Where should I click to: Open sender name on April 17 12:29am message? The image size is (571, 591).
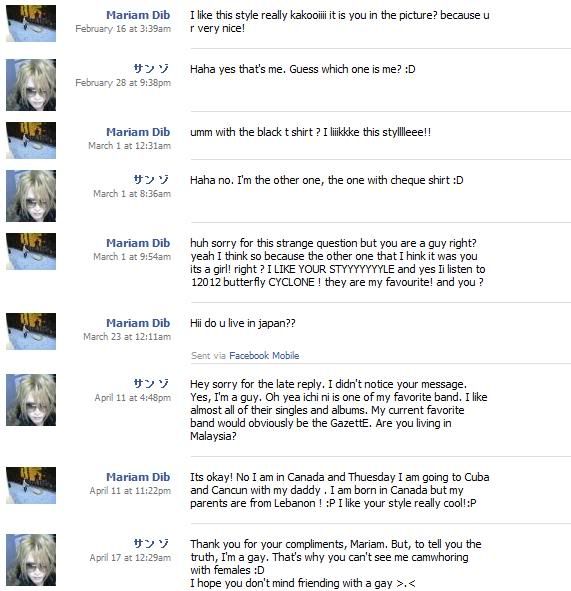(151, 544)
